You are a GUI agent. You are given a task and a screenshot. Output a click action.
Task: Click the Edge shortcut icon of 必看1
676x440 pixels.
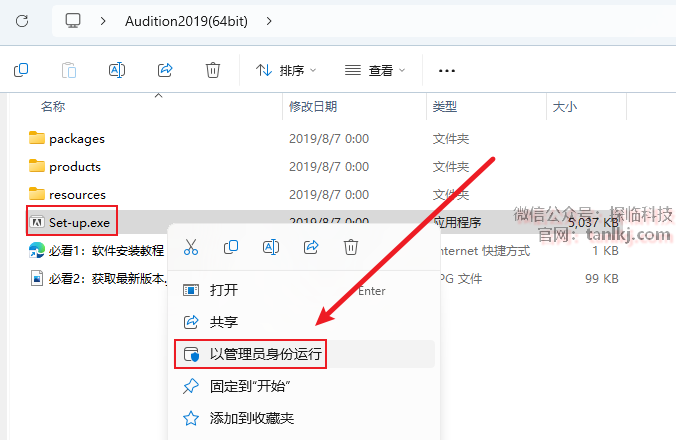pos(37,250)
